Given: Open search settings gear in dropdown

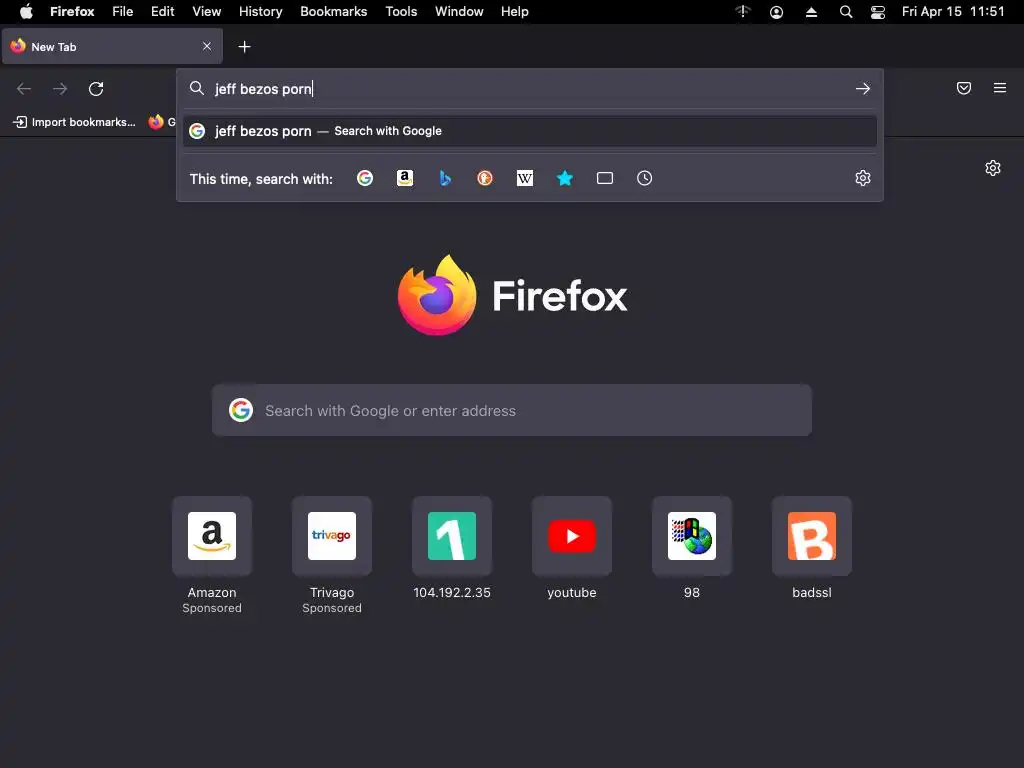Looking at the screenshot, I should [x=863, y=178].
